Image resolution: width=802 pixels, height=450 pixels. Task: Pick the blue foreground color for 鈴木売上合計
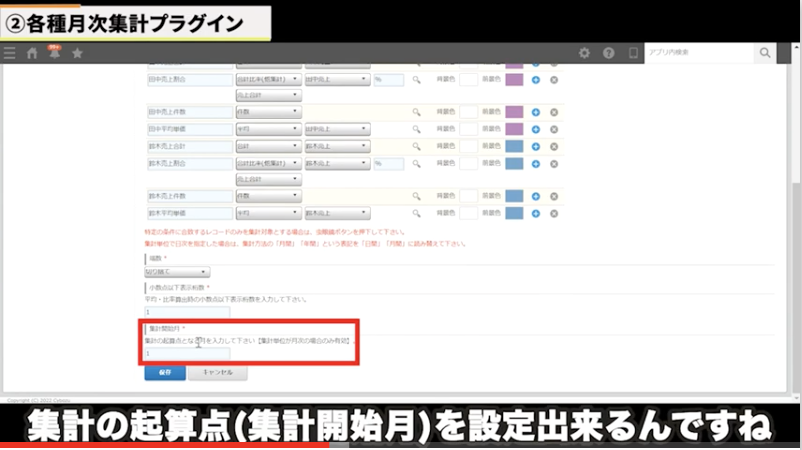514,145
